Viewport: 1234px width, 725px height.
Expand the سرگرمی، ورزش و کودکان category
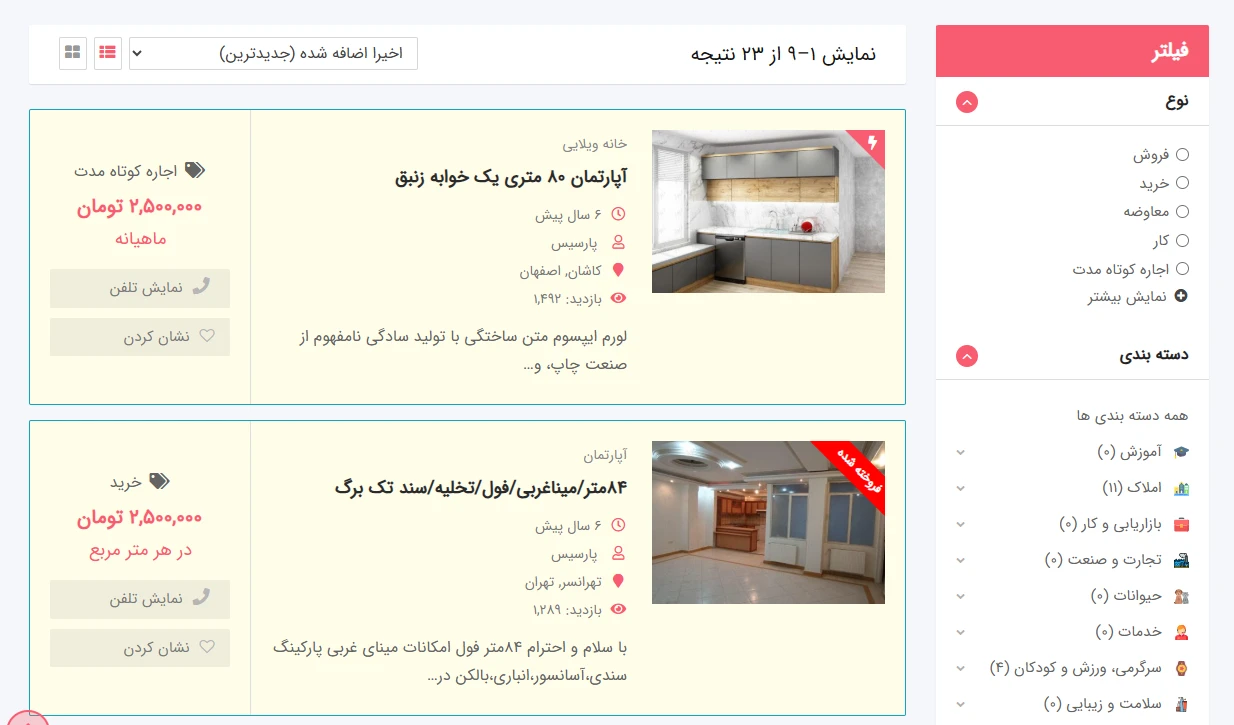coord(960,668)
